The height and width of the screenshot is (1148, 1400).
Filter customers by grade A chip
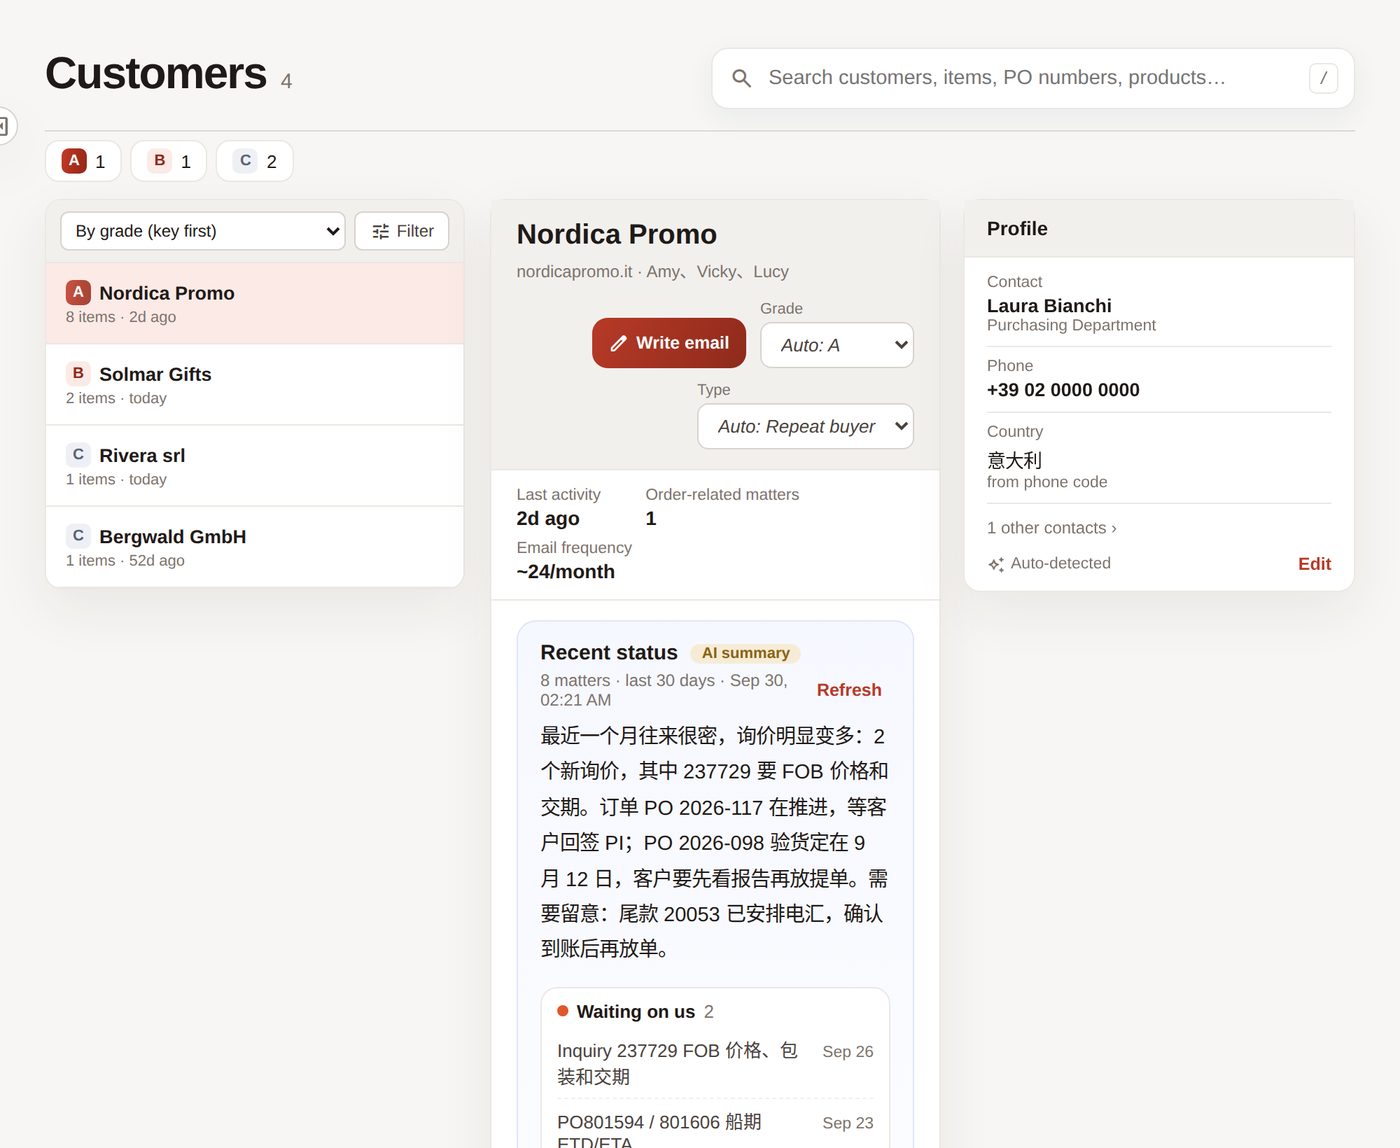click(83, 161)
